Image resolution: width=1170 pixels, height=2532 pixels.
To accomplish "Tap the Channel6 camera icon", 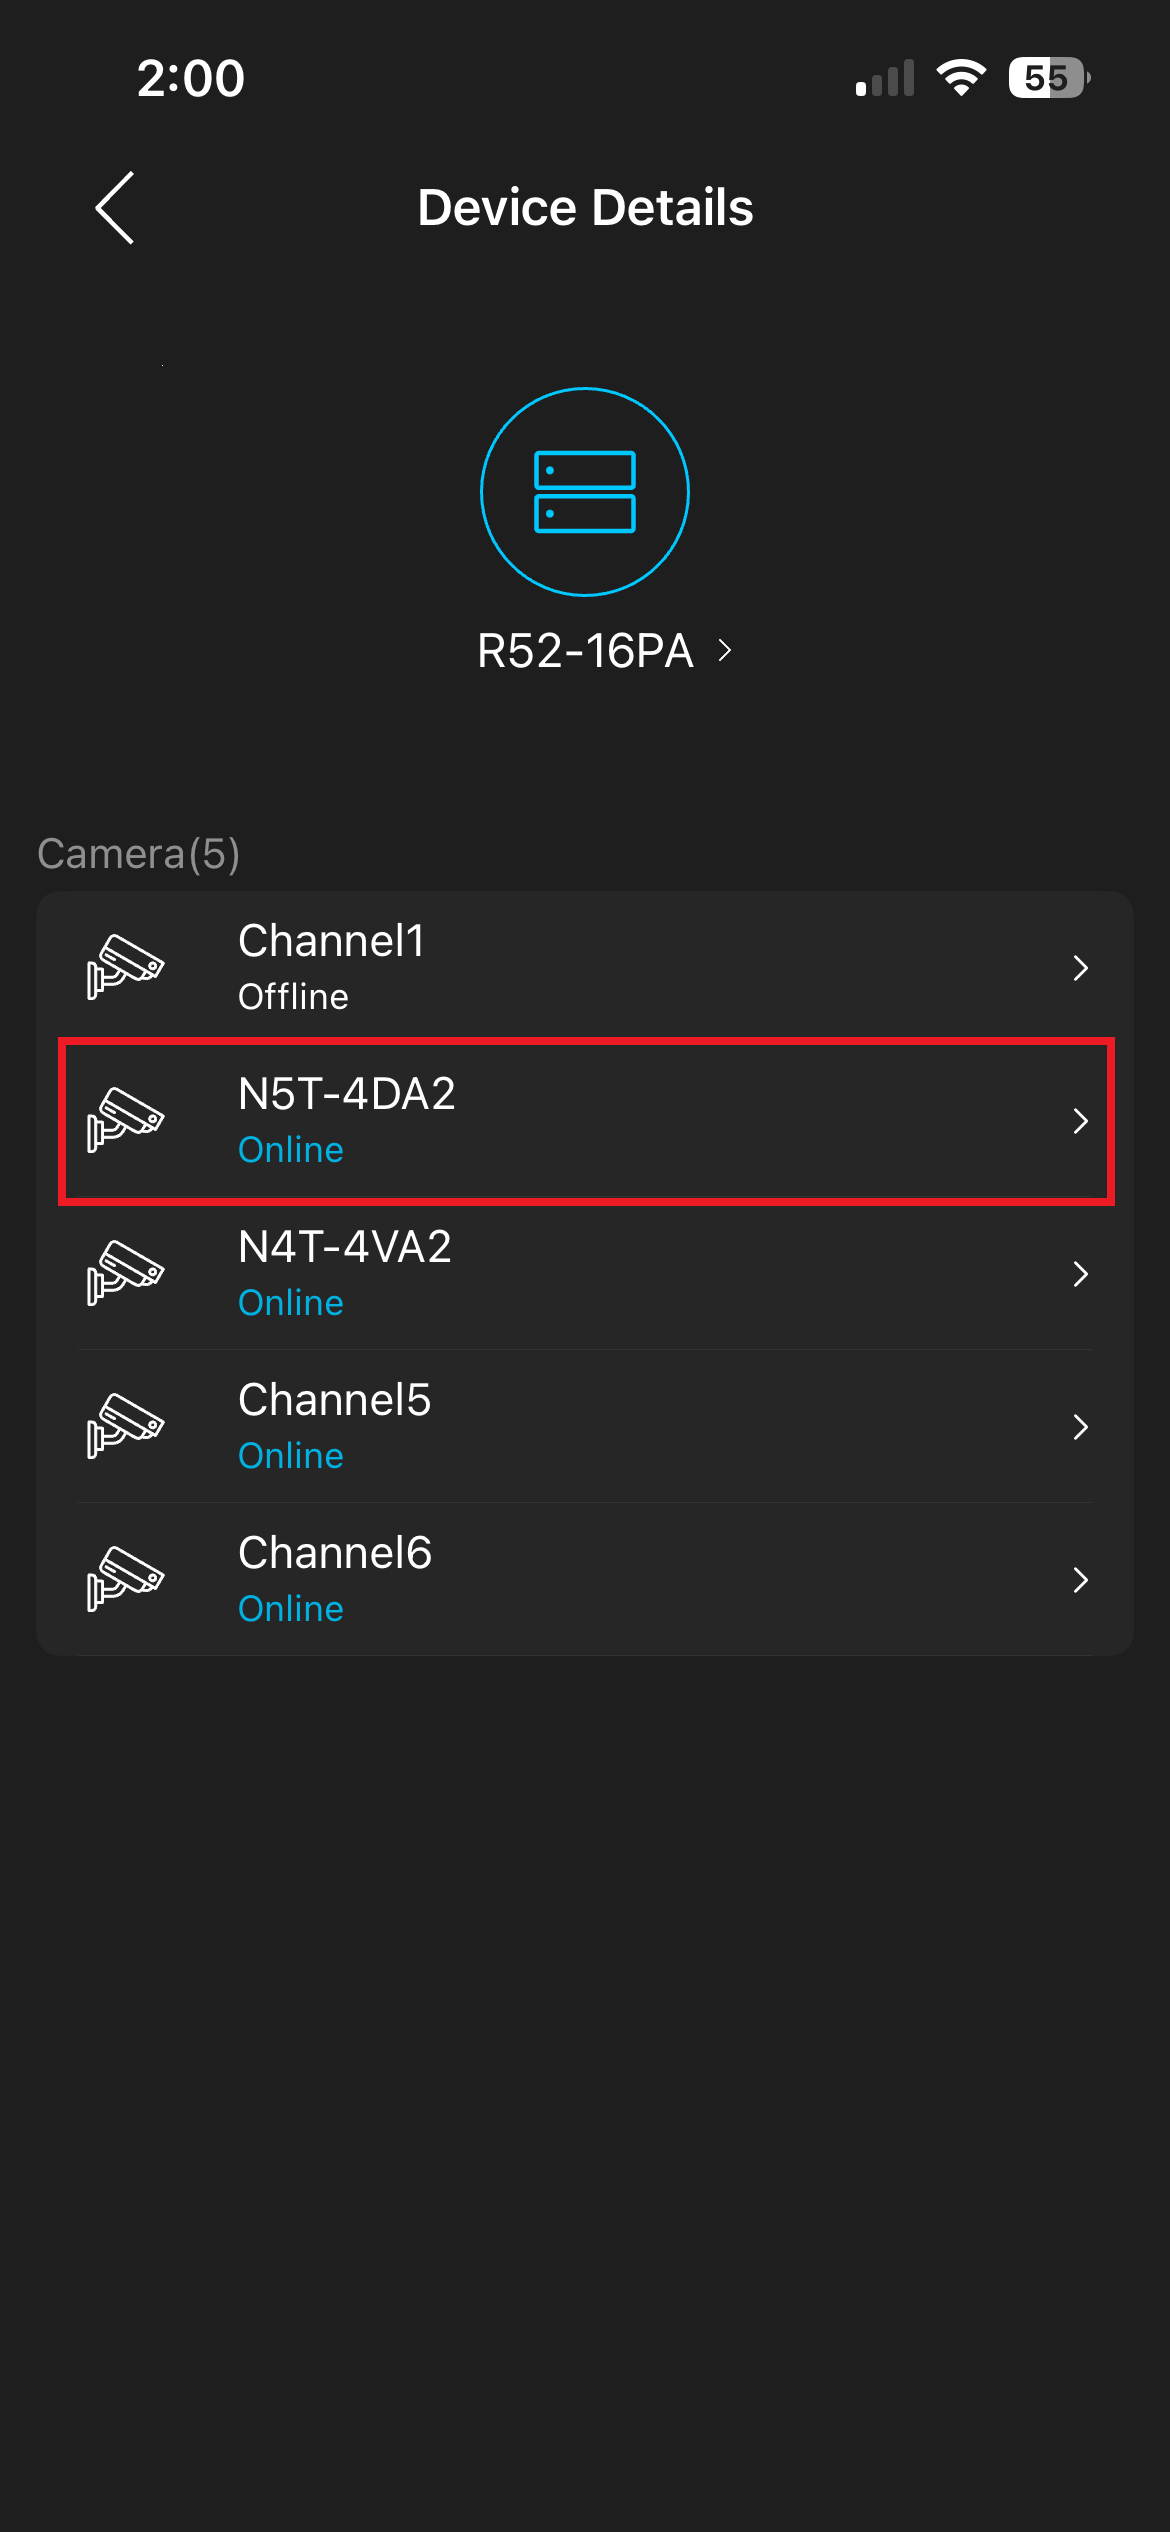I will pos(125,1579).
